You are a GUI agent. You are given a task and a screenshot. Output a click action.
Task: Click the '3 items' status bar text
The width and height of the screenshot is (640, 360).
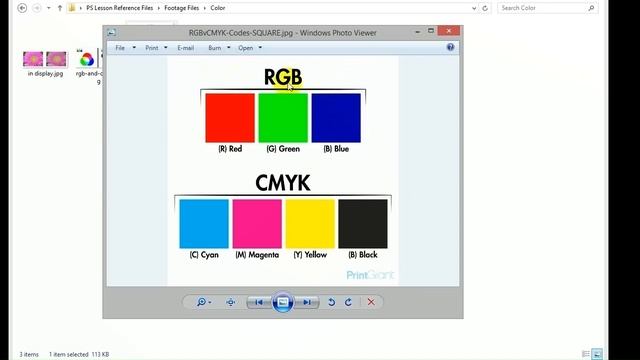[29, 354]
